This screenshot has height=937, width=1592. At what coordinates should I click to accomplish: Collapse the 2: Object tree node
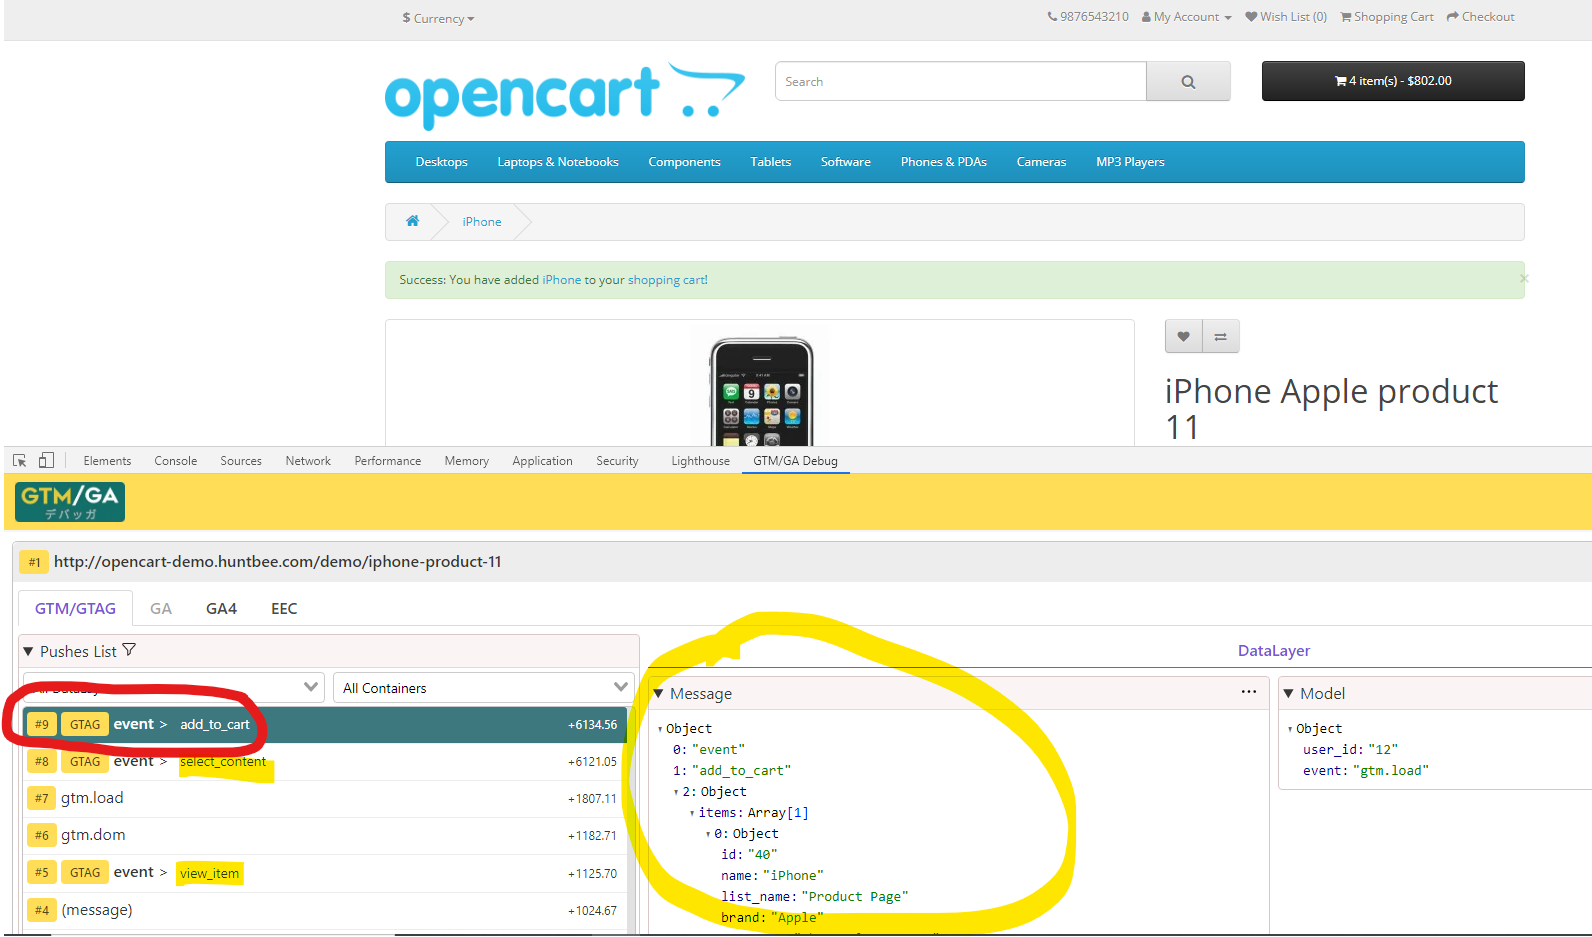click(676, 792)
